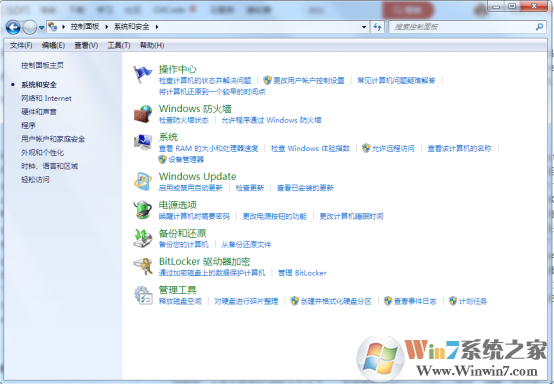Open the recent pages dropdown beside Forward button
The width and height of the screenshot is (554, 385).
[x=41, y=28]
